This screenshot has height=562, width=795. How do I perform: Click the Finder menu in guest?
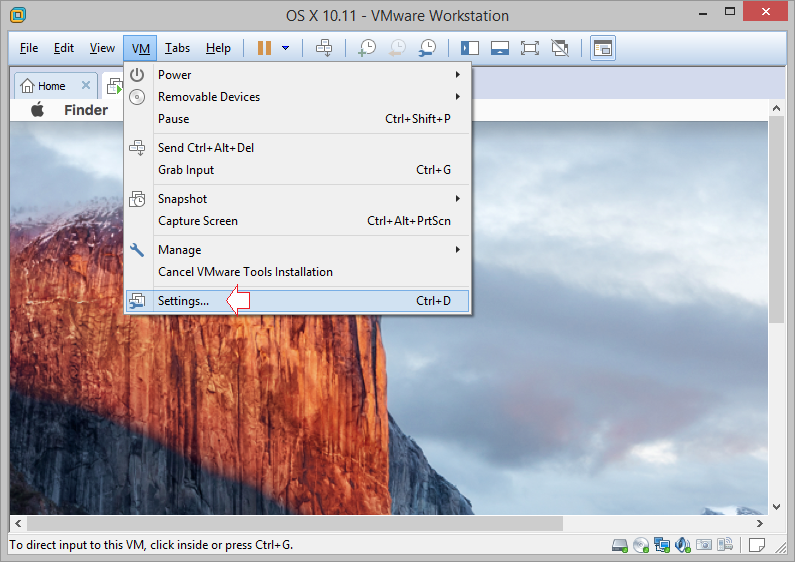(x=86, y=110)
